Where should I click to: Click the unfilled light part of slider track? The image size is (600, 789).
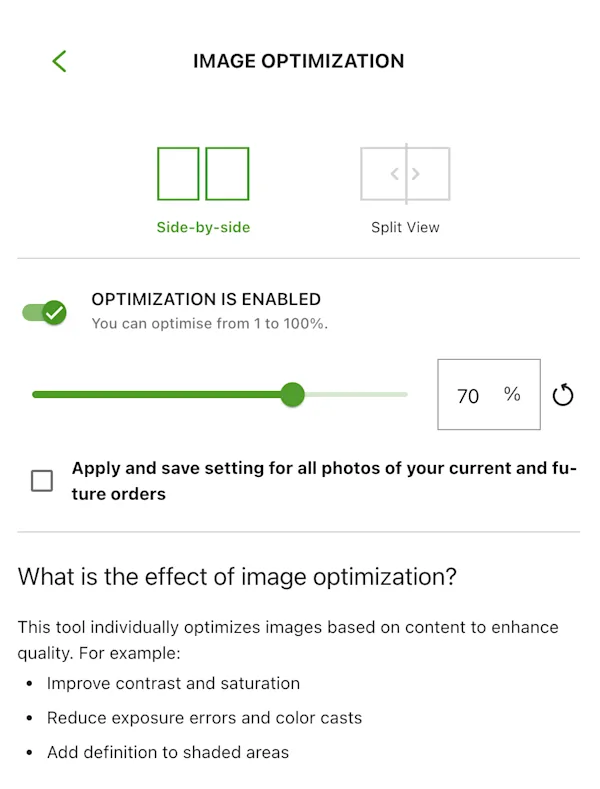tap(355, 395)
